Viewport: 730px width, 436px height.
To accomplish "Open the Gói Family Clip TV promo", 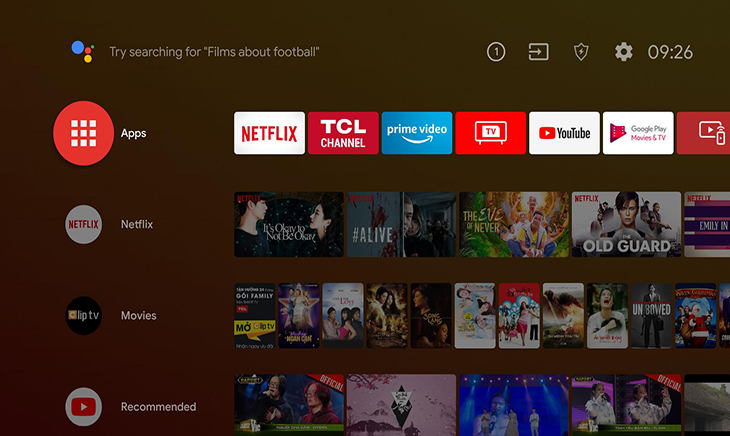I will point(255,315).
